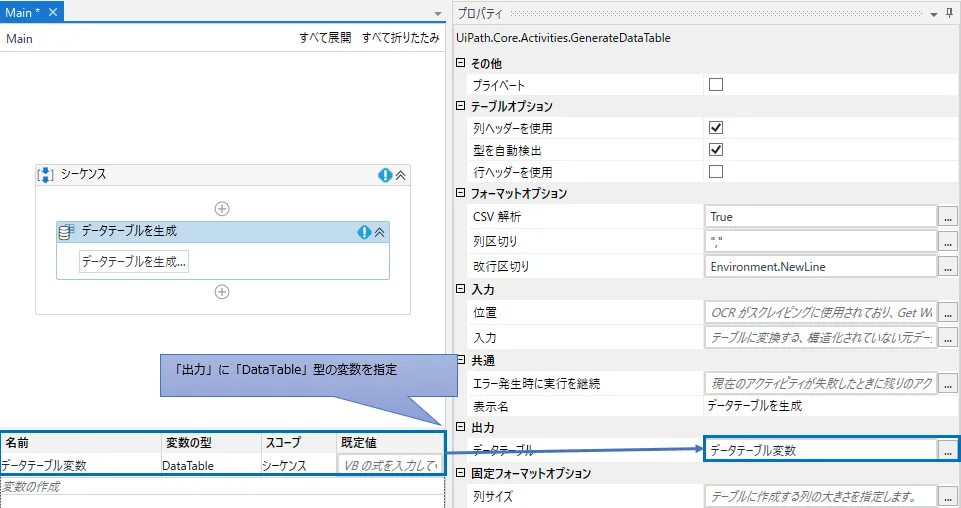The height and width of the screenshot is (508, 961).
Task: Click the 位置 input field
Action: [821, 313]
